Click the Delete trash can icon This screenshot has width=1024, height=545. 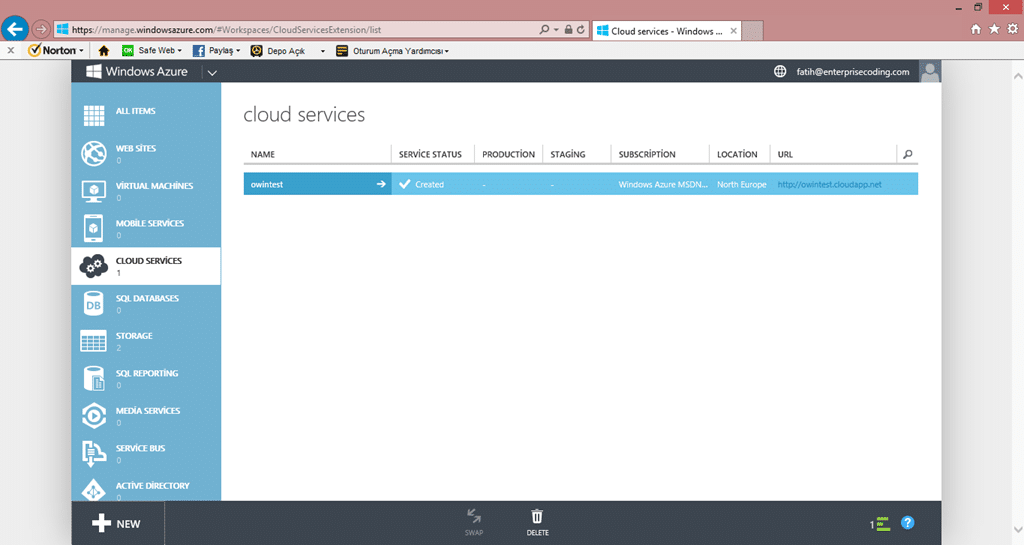tap(537, 516)
